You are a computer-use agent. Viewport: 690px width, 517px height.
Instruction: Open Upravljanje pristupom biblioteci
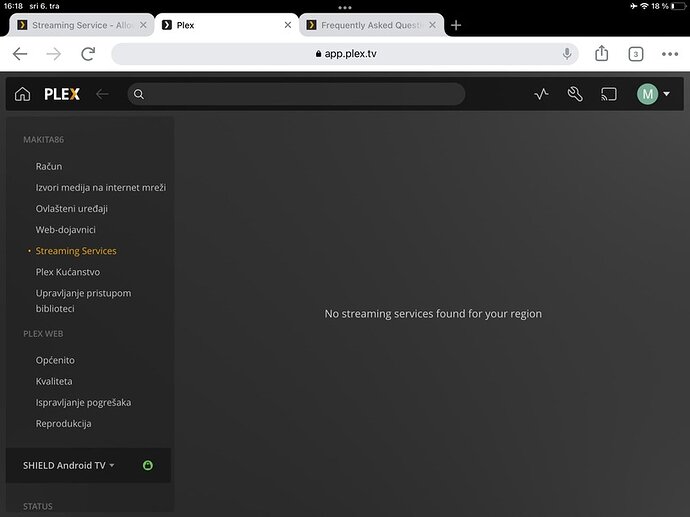[83, 301]
